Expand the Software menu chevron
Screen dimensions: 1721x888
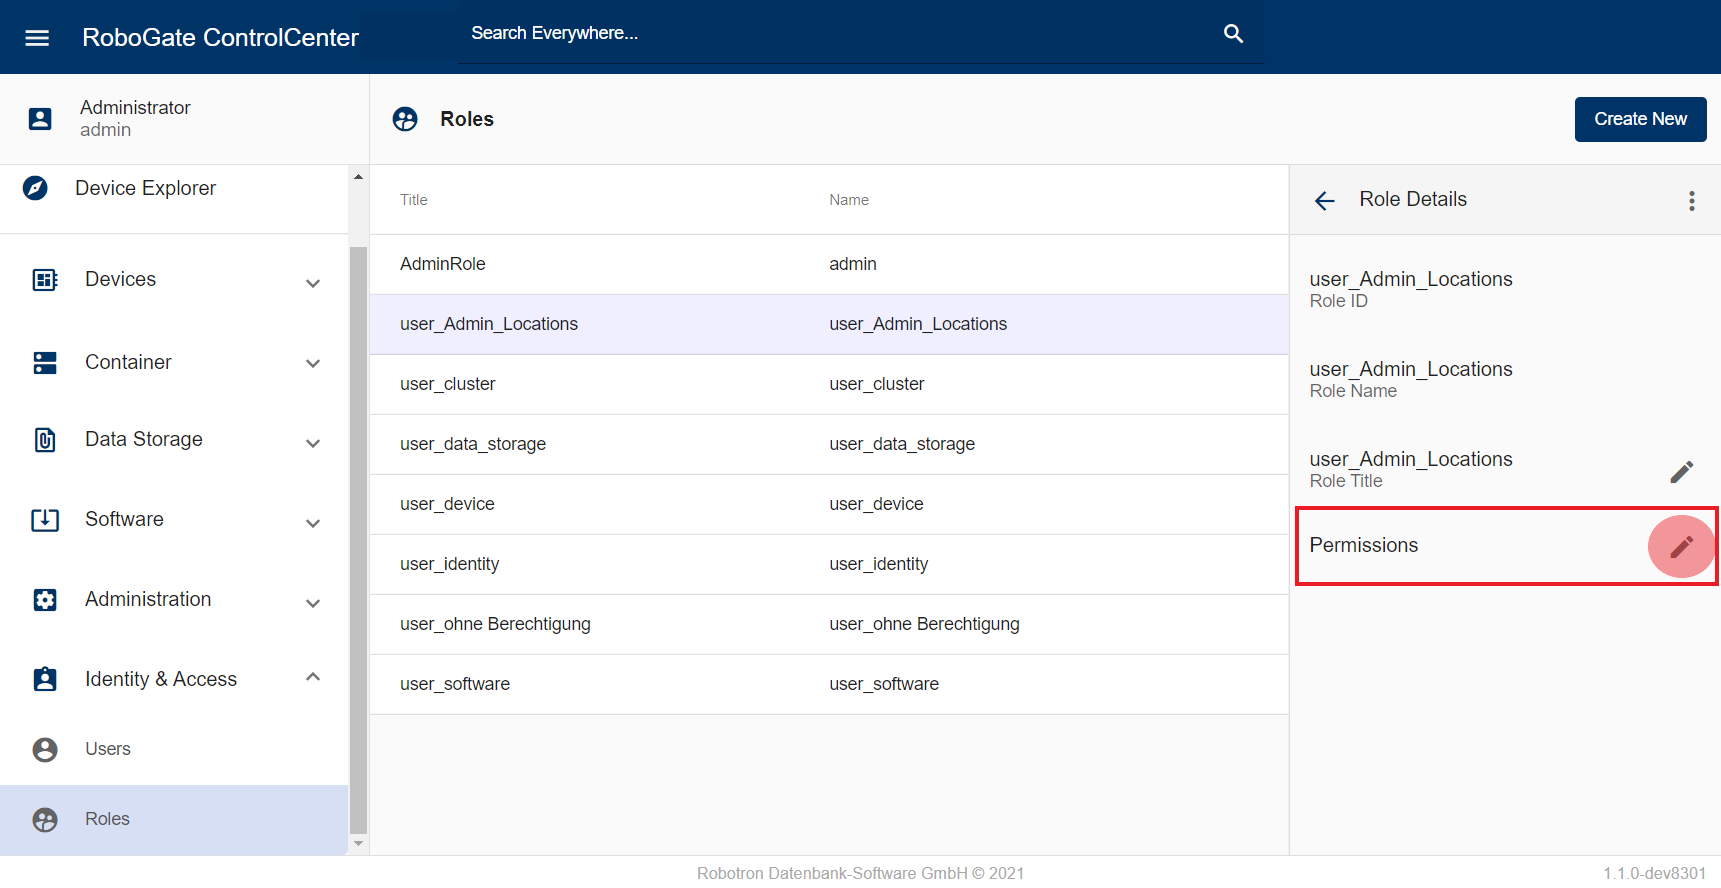pyautogui.click(x=313, y=523)
